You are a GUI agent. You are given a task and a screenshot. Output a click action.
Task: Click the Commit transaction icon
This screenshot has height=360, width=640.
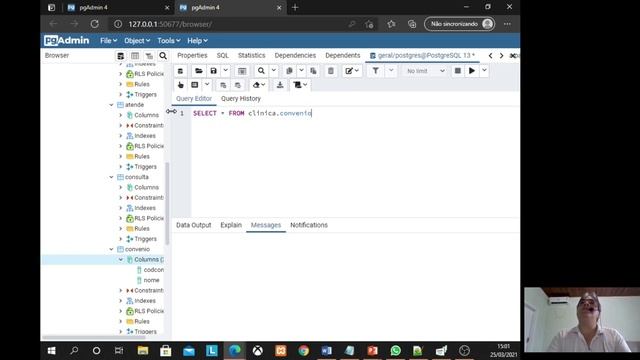(223, 85)
